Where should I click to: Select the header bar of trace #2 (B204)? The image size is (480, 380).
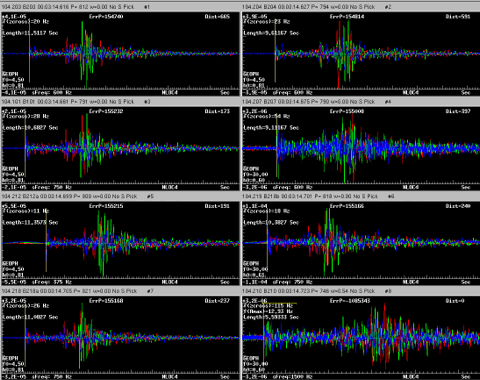pyautogui.click(x=361, y=7)
